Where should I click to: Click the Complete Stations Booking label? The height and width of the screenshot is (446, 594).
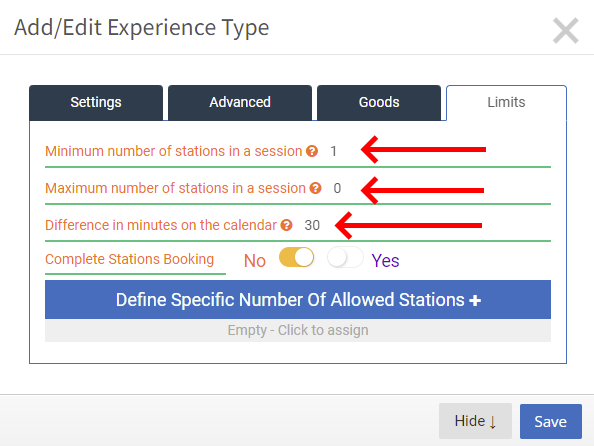(x=130, y=259)
